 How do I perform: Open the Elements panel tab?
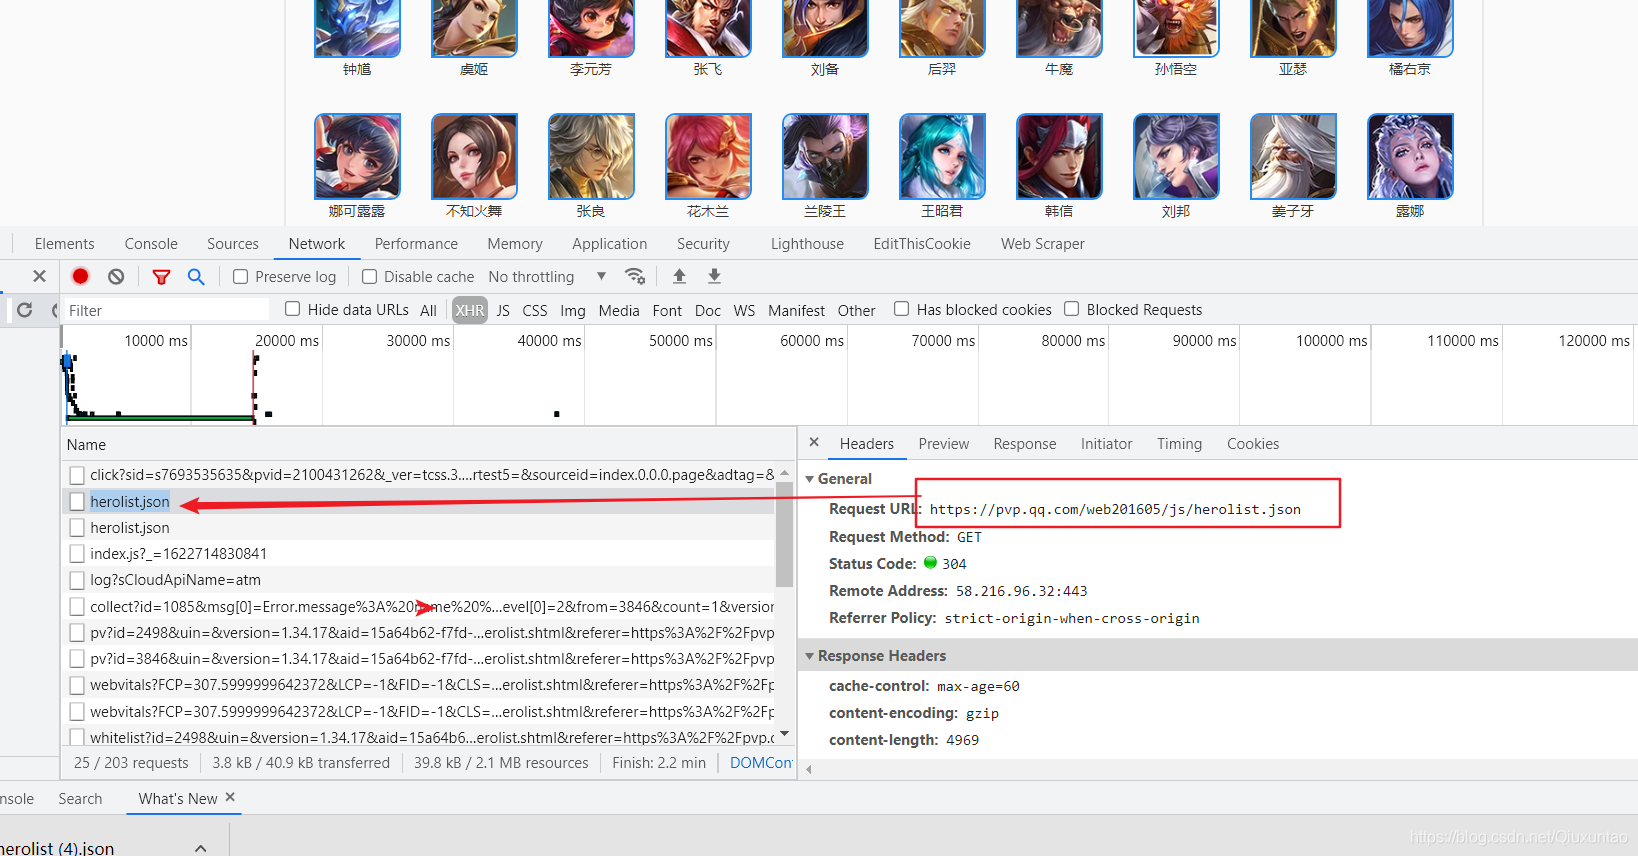[65, 243]
